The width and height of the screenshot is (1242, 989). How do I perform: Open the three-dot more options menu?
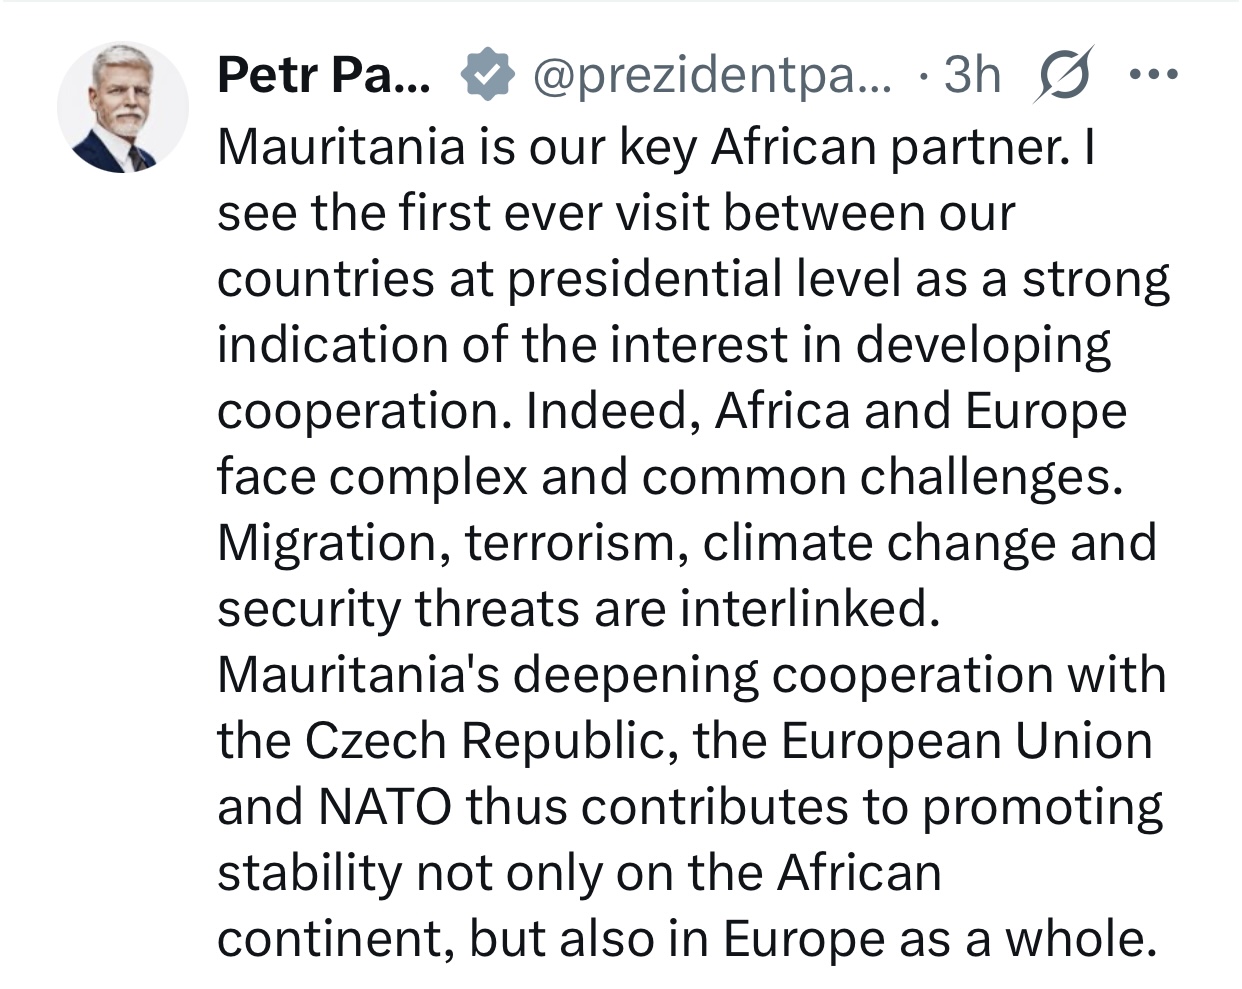1155,73
